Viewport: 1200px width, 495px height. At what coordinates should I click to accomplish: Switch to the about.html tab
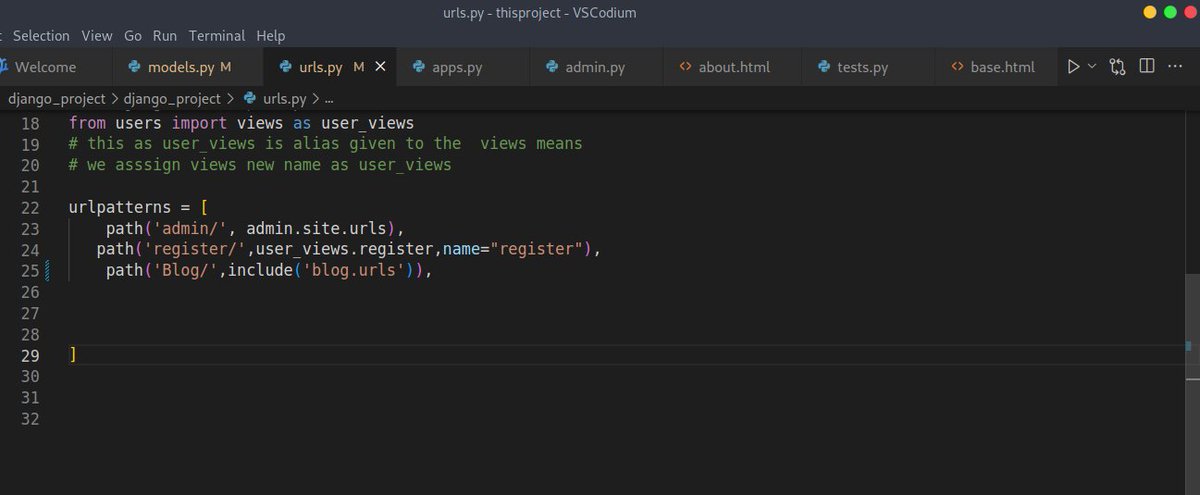click(x=731, y=67)
